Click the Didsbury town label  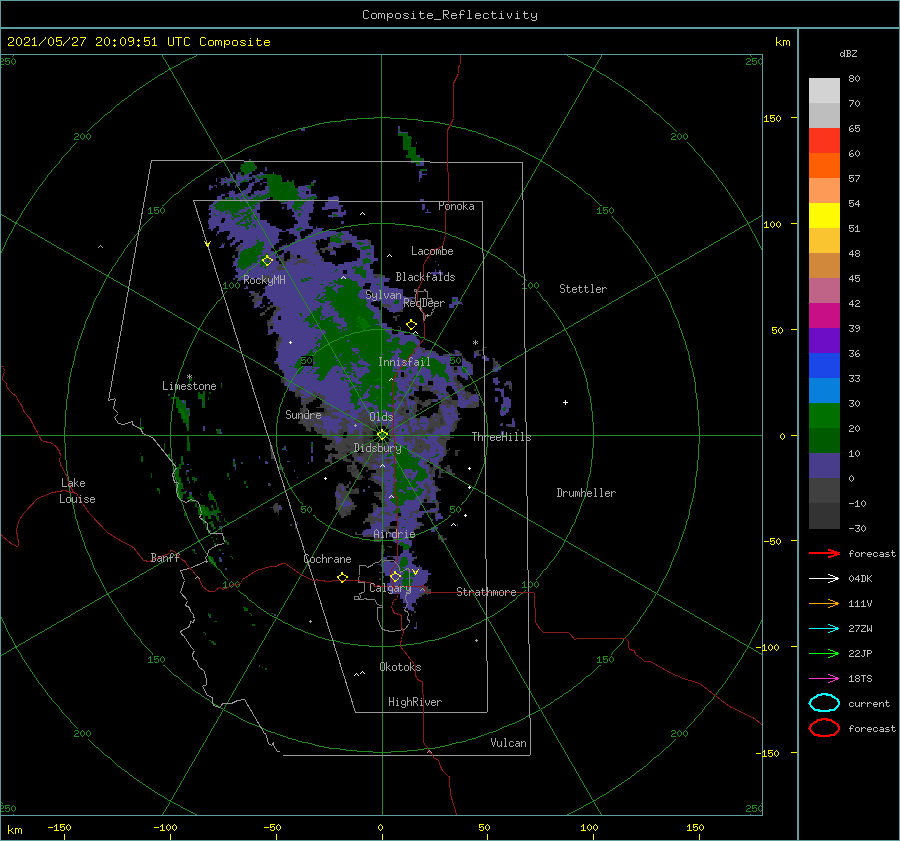(377, 448)
